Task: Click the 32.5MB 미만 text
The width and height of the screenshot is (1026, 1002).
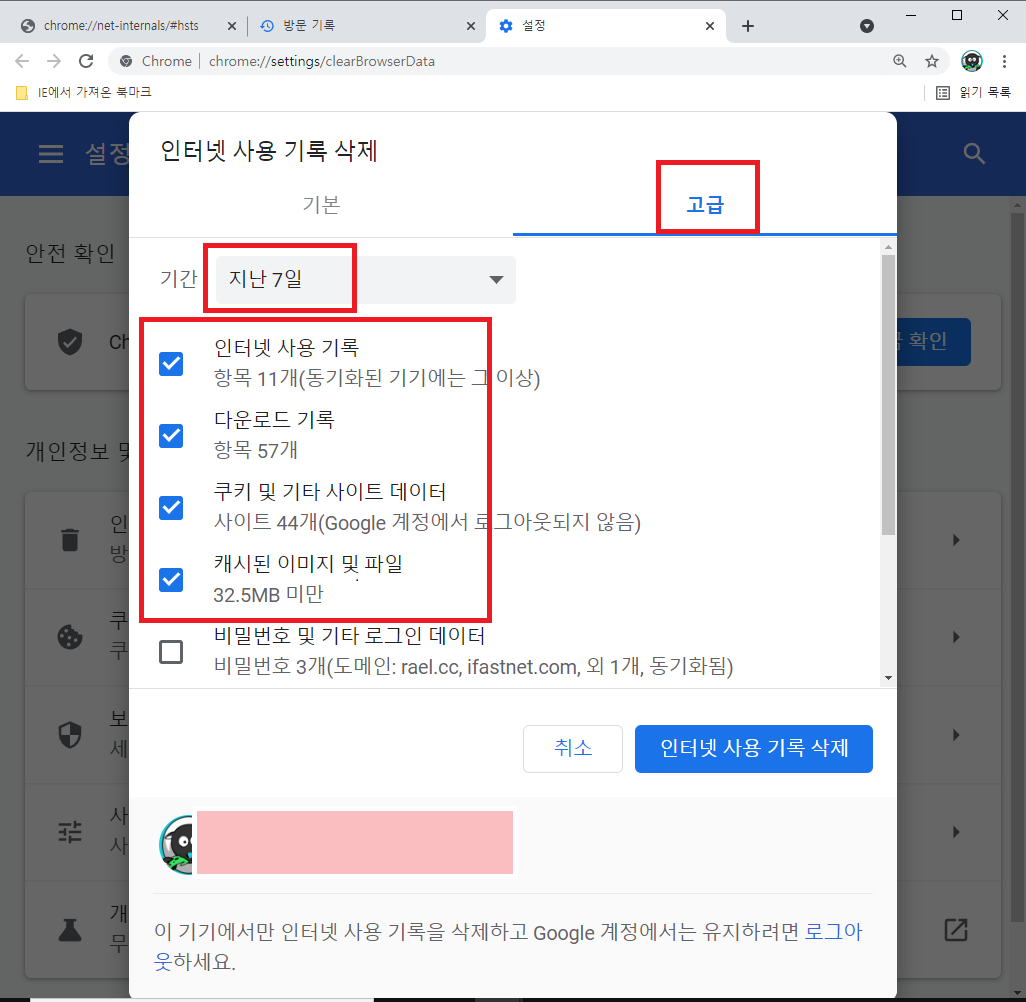Action: [x=268, y=594]
